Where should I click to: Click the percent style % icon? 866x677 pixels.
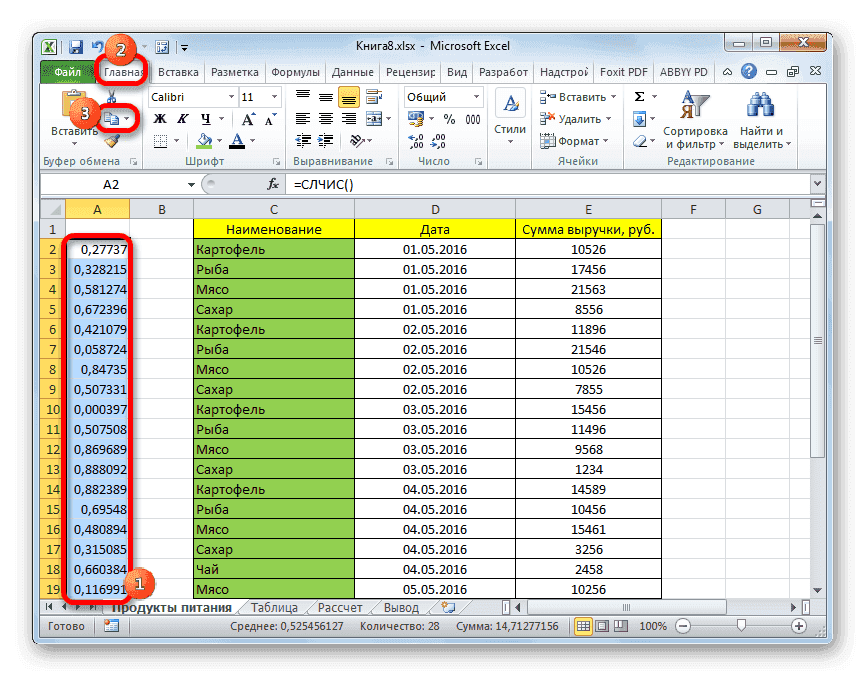coord(448,118)
